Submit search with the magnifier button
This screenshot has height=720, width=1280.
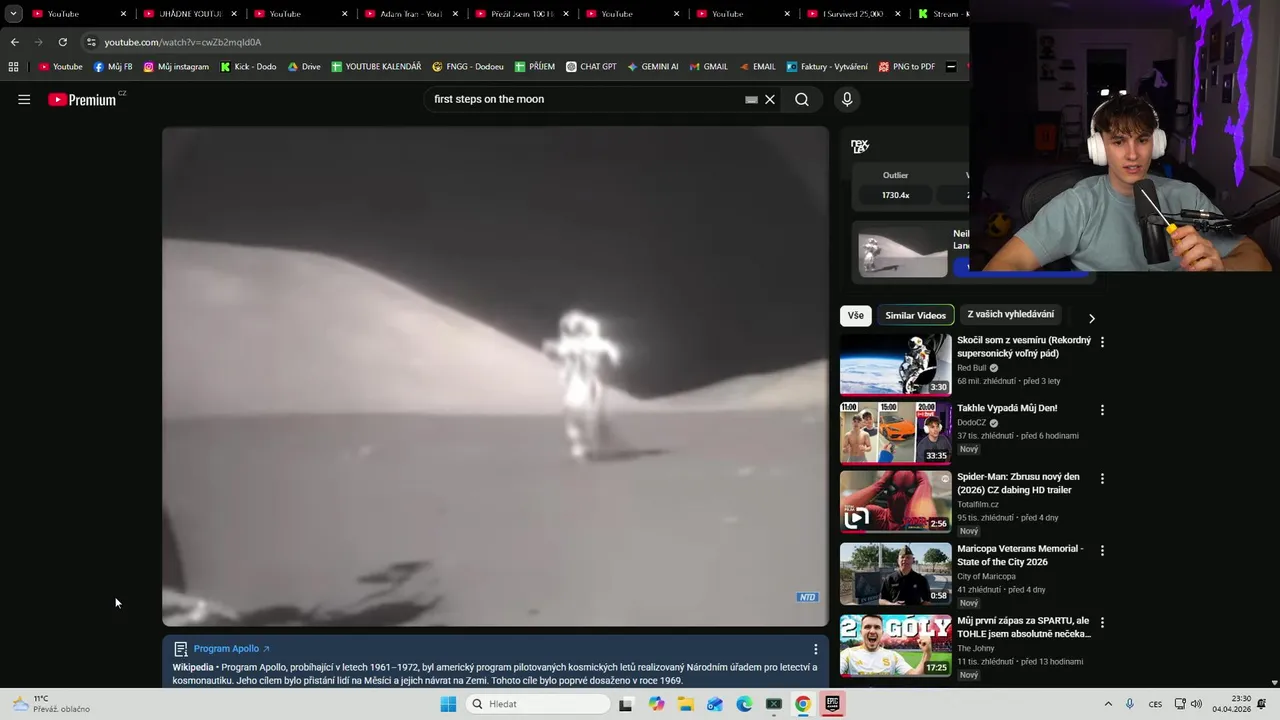(802, 100)
